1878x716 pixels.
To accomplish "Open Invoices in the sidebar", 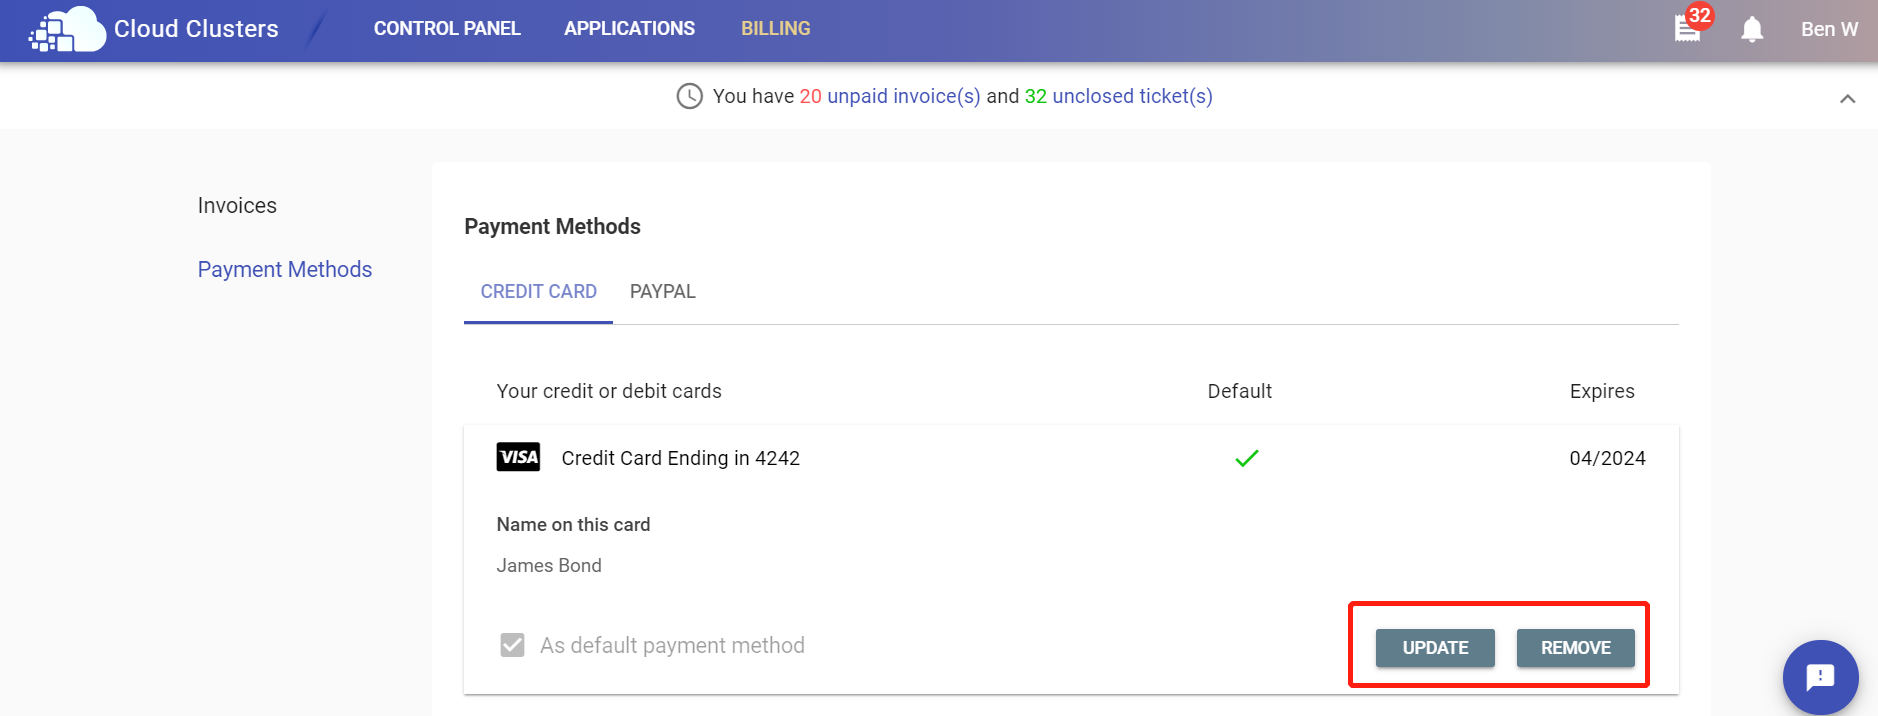I will pyautogui.click(x=237, y=205).
